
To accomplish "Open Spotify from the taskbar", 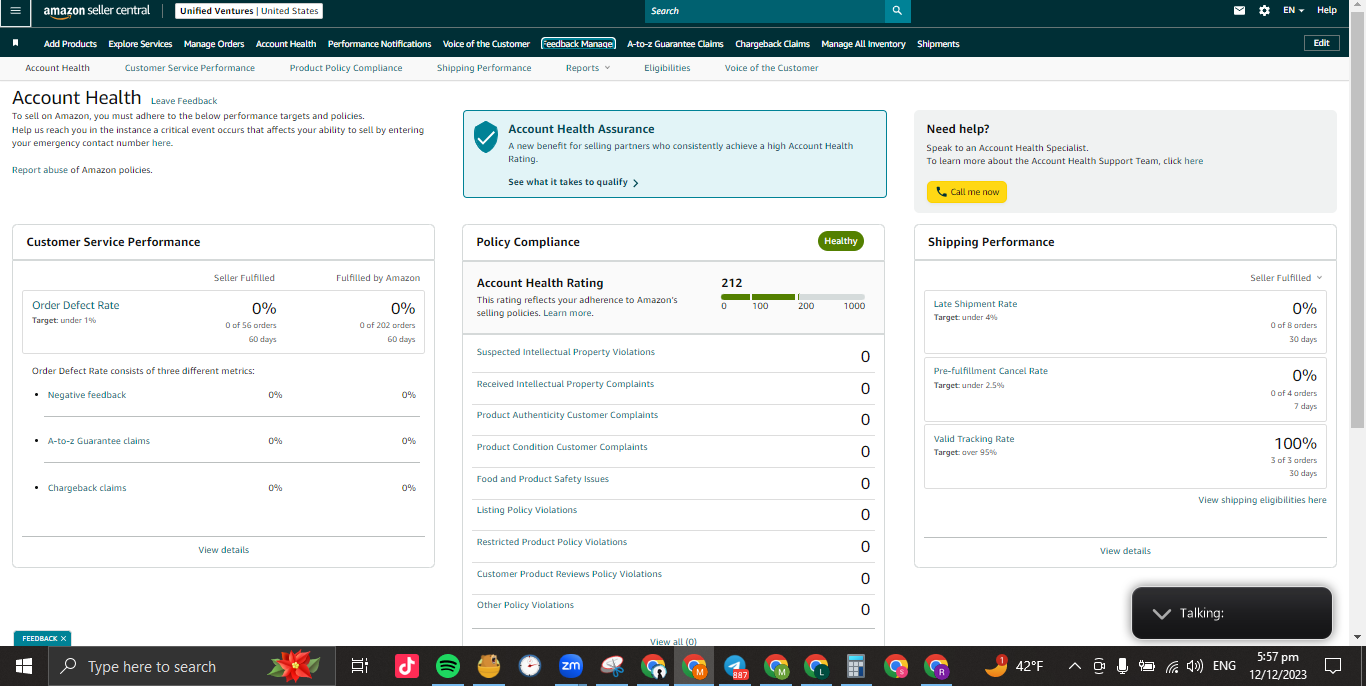I will click(x=448, y=666).
